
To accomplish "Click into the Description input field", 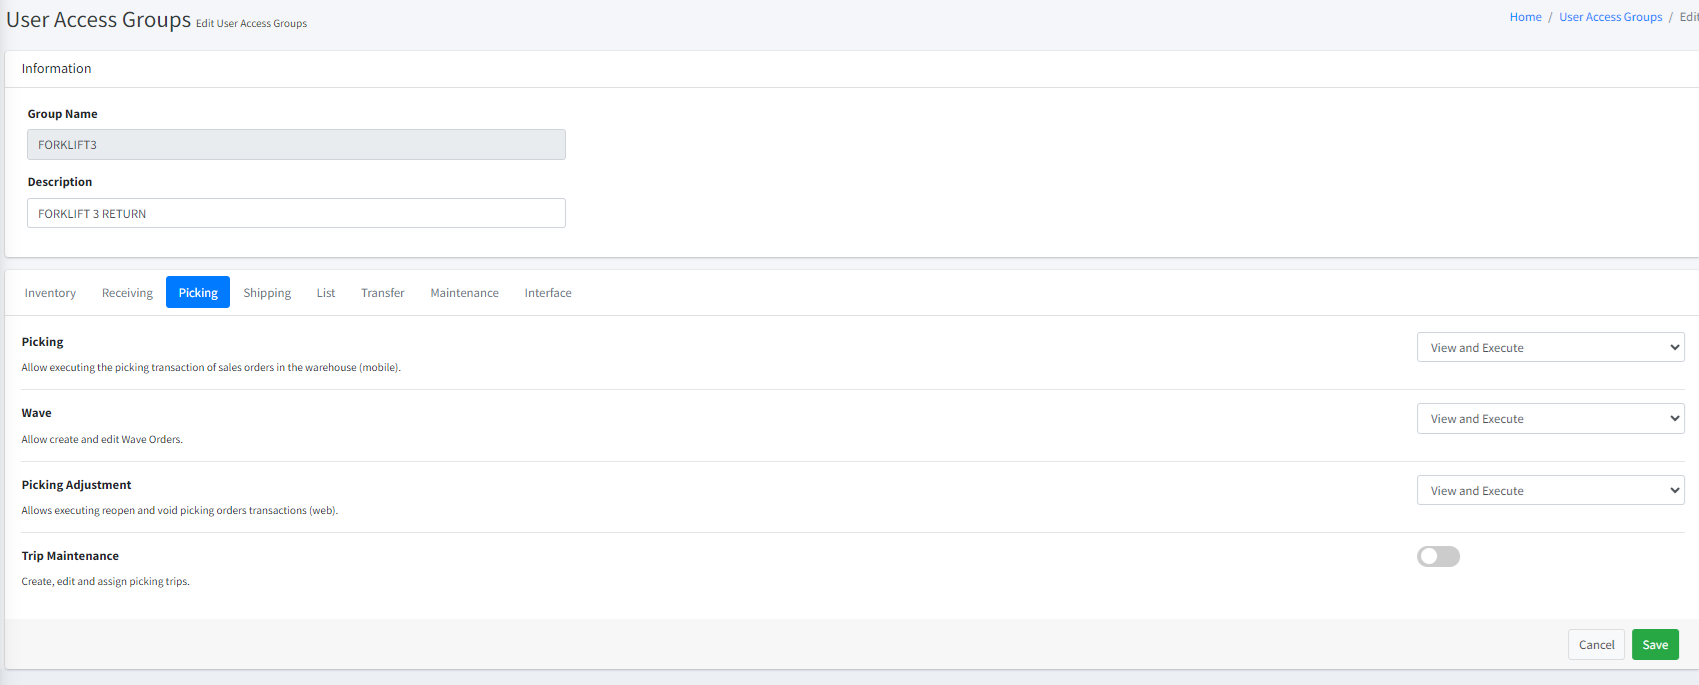I will tap(296, 214).
